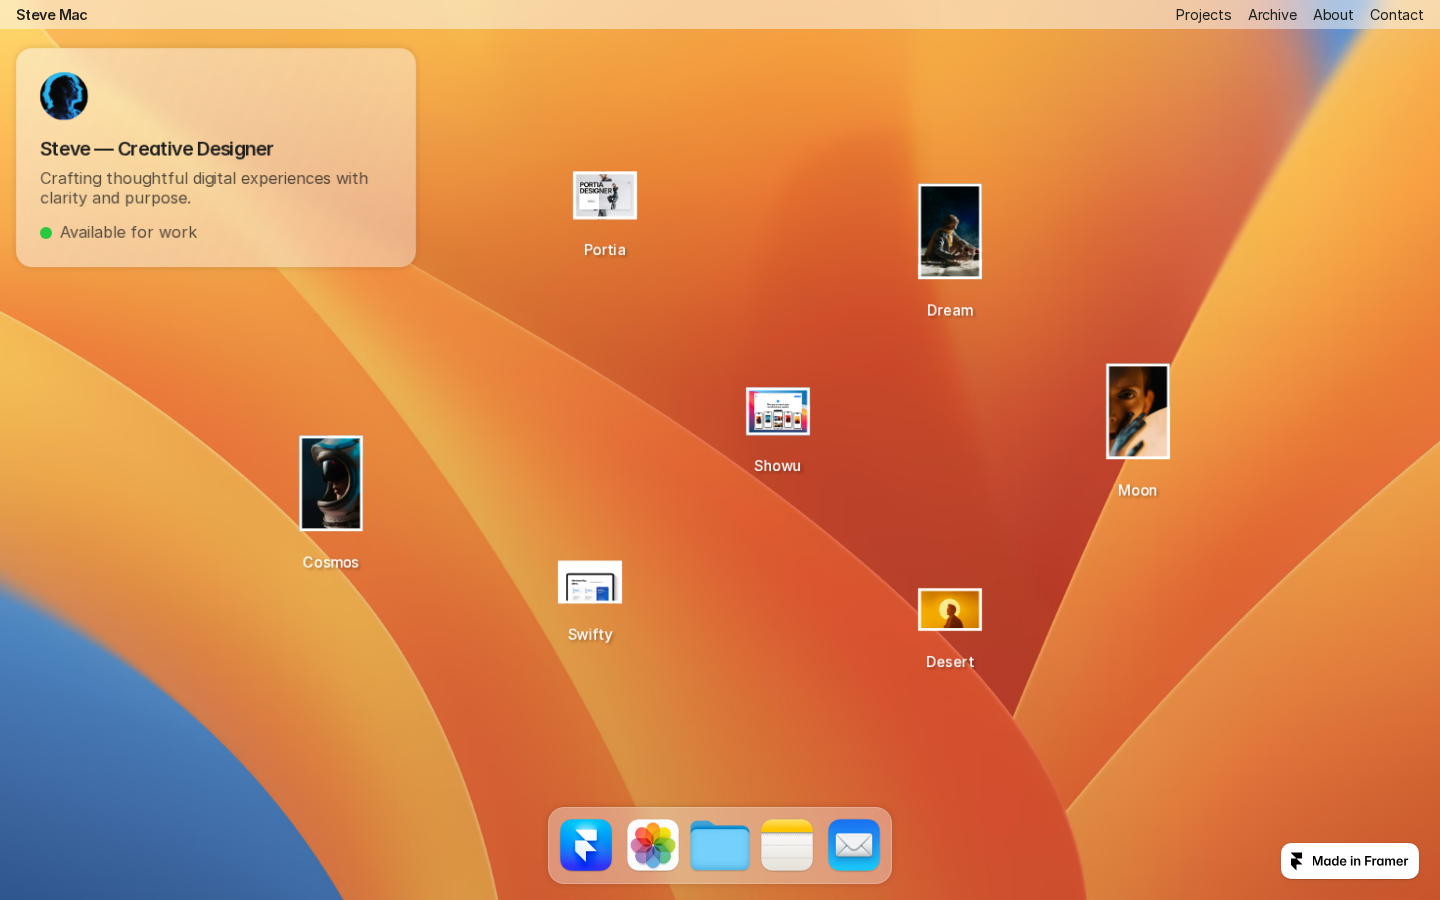Click the "Showu" label text
This screenshot has width=1440, height=900.
coord(778,466)
